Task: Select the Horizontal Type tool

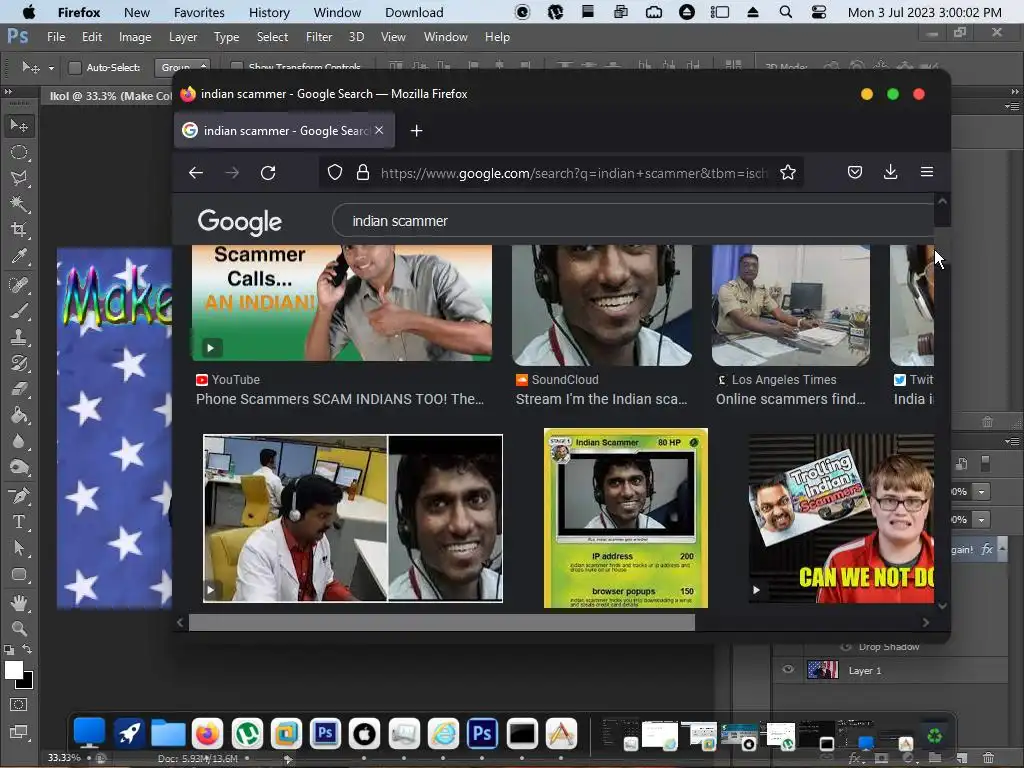Action: coord(19,522)
